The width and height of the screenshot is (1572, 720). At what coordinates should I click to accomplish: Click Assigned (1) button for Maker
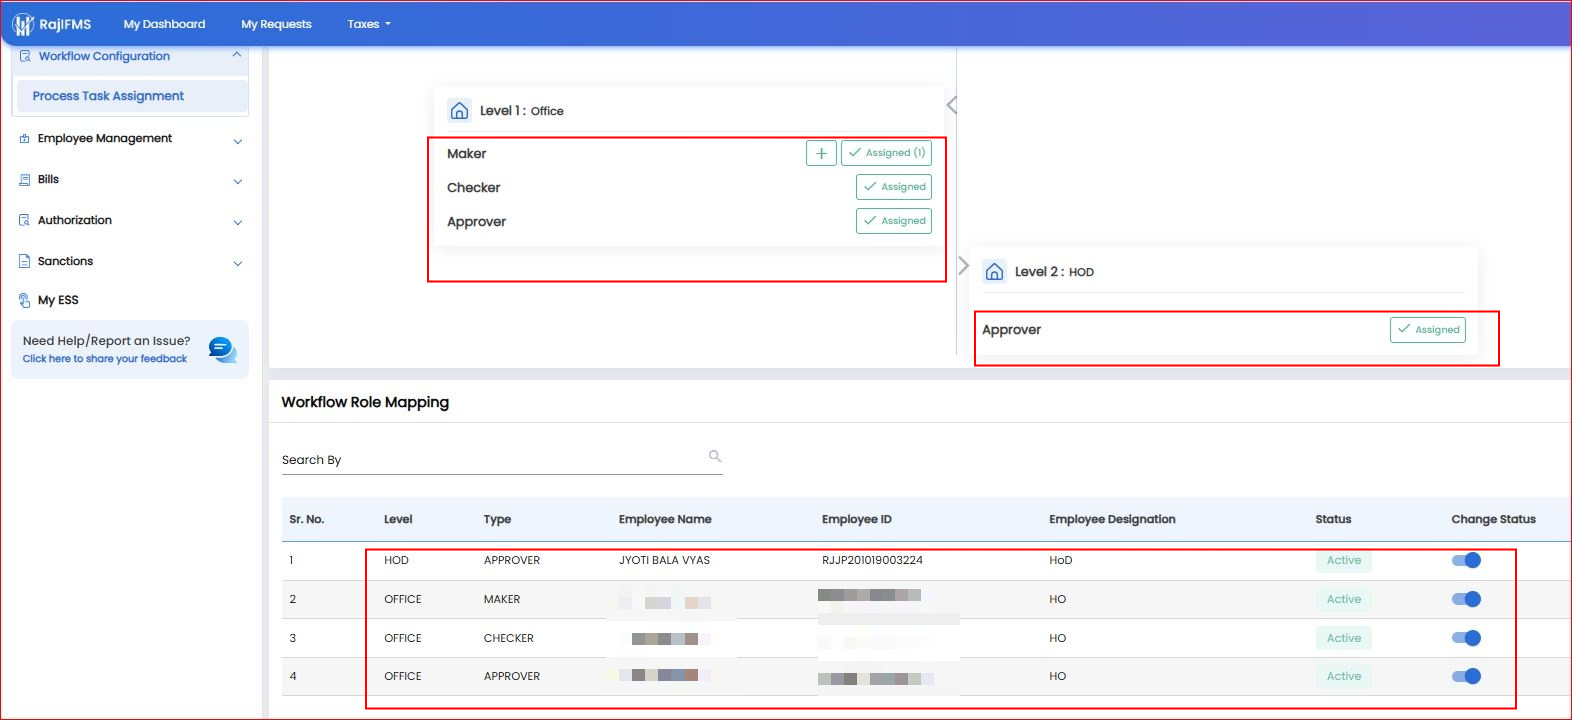point(886,153)
